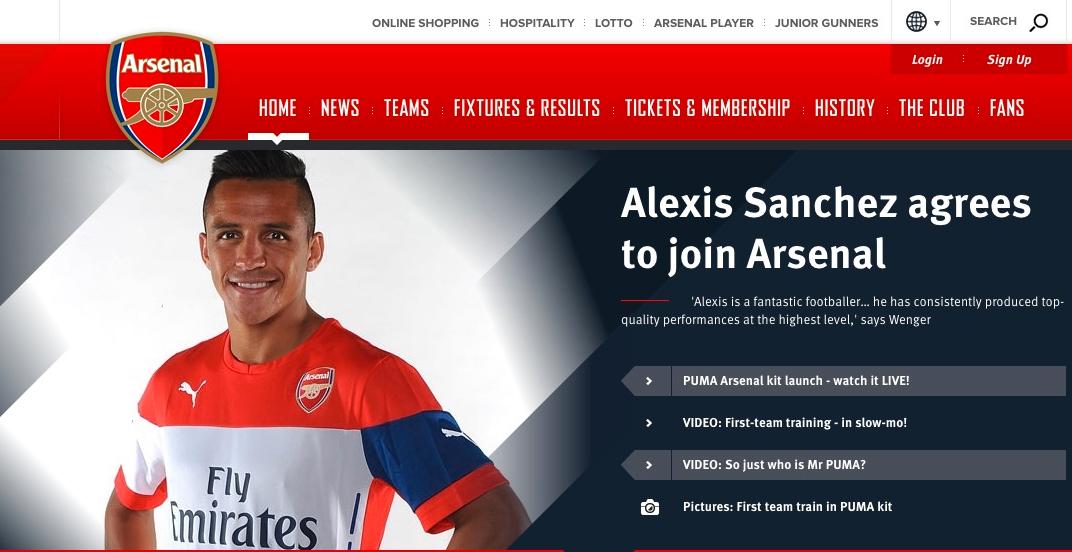Click the Sign Up link

[1008, 60]
